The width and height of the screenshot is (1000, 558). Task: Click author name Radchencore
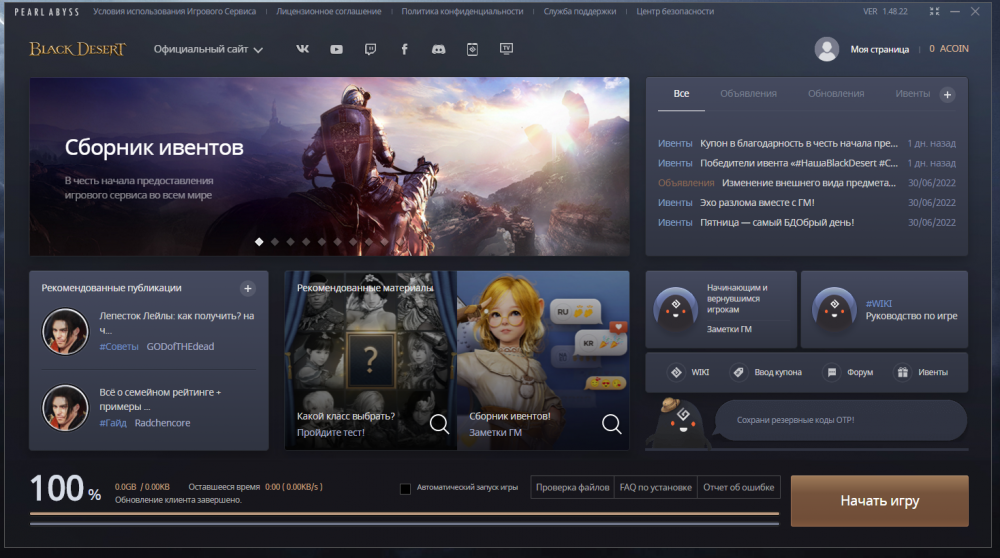[163, 423]
